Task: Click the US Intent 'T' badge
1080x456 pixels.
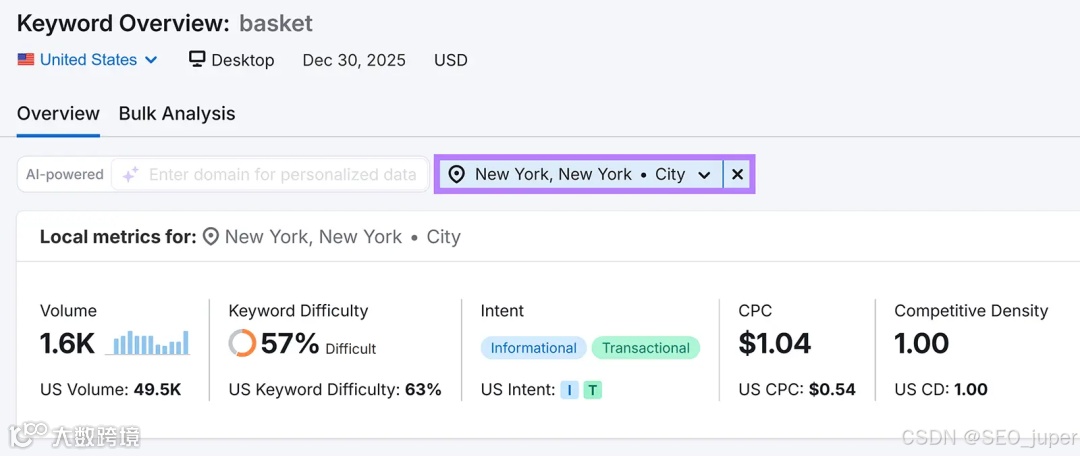Action: (x=593, y=390)
